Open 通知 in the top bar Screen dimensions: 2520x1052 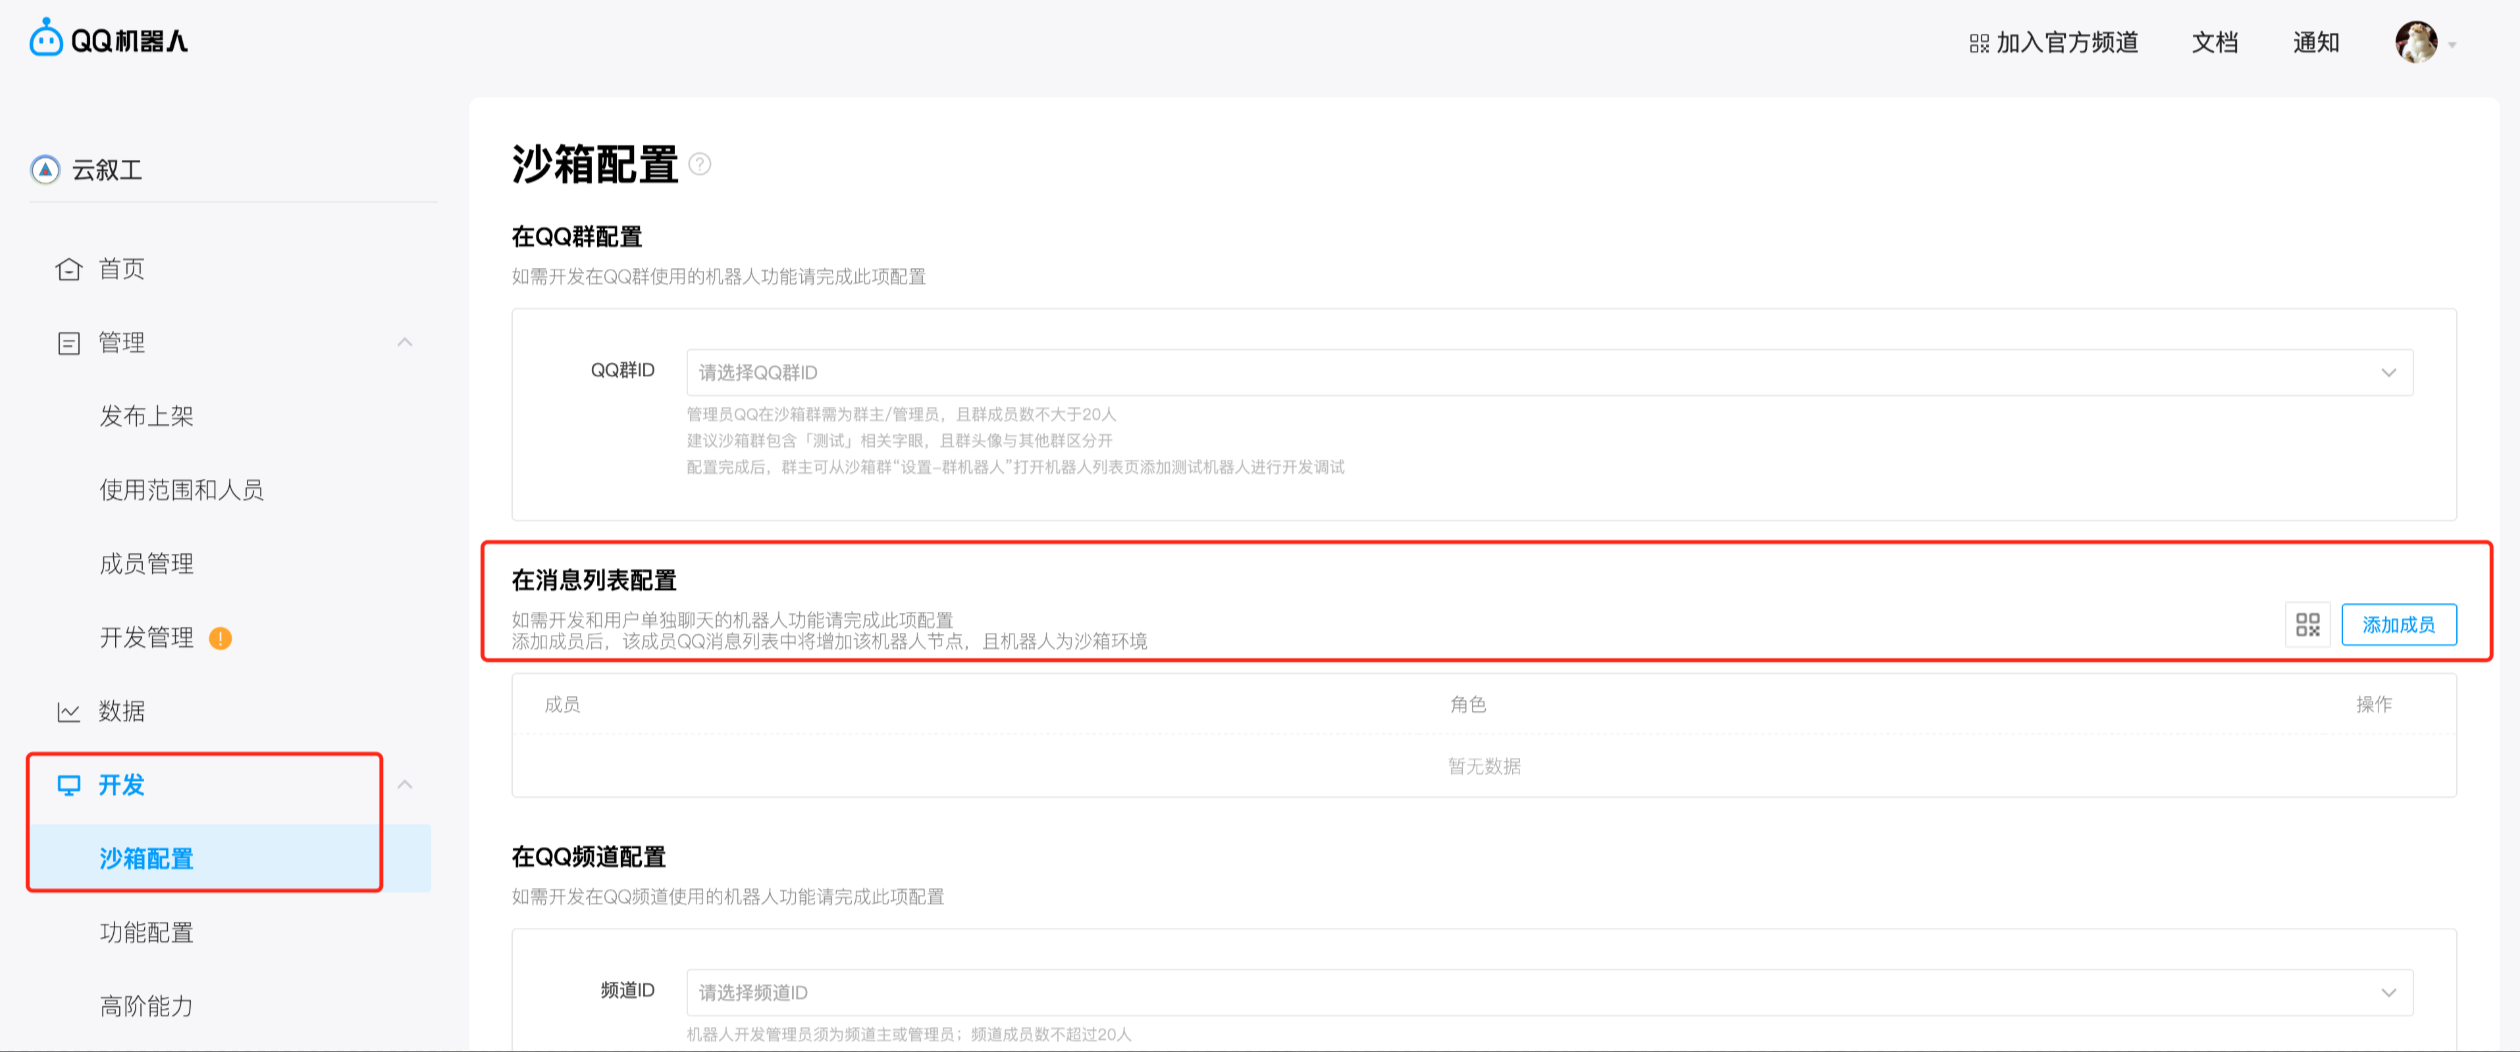tap(2315, 43)
